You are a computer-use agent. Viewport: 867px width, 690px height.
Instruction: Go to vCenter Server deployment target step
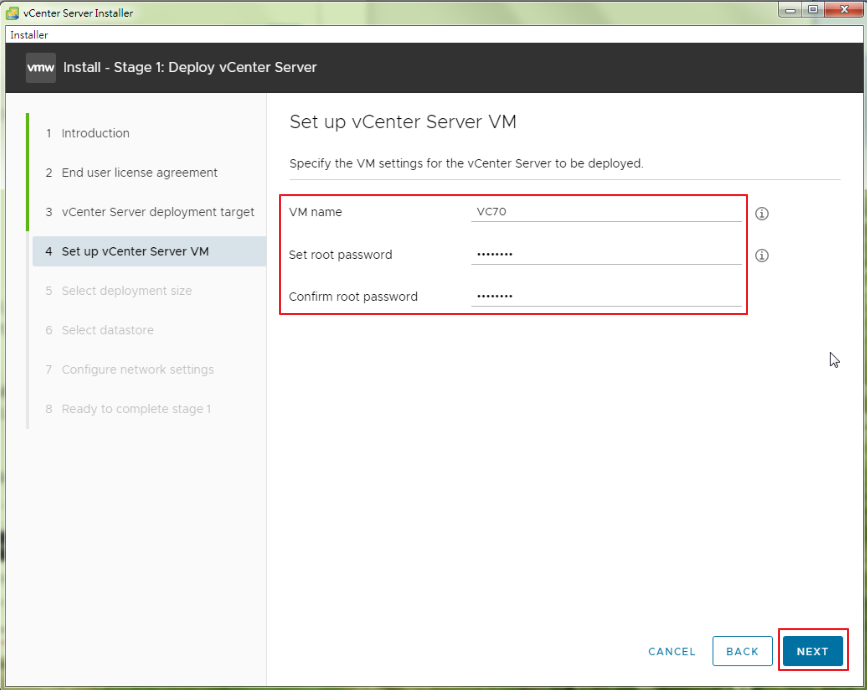[x=150, y=212]
